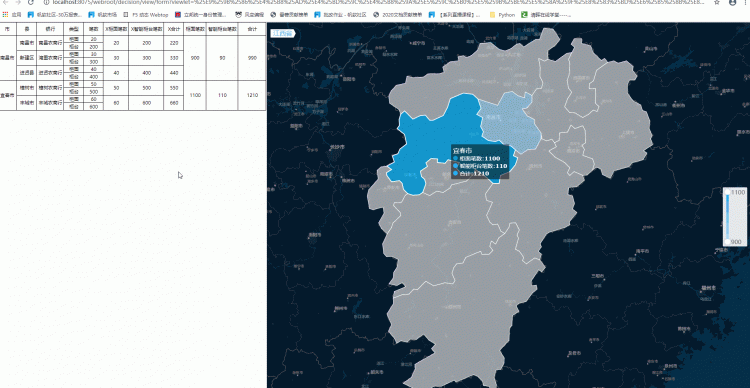
Task: Bookmark this page with the star icon
Action: coord(717,2)
